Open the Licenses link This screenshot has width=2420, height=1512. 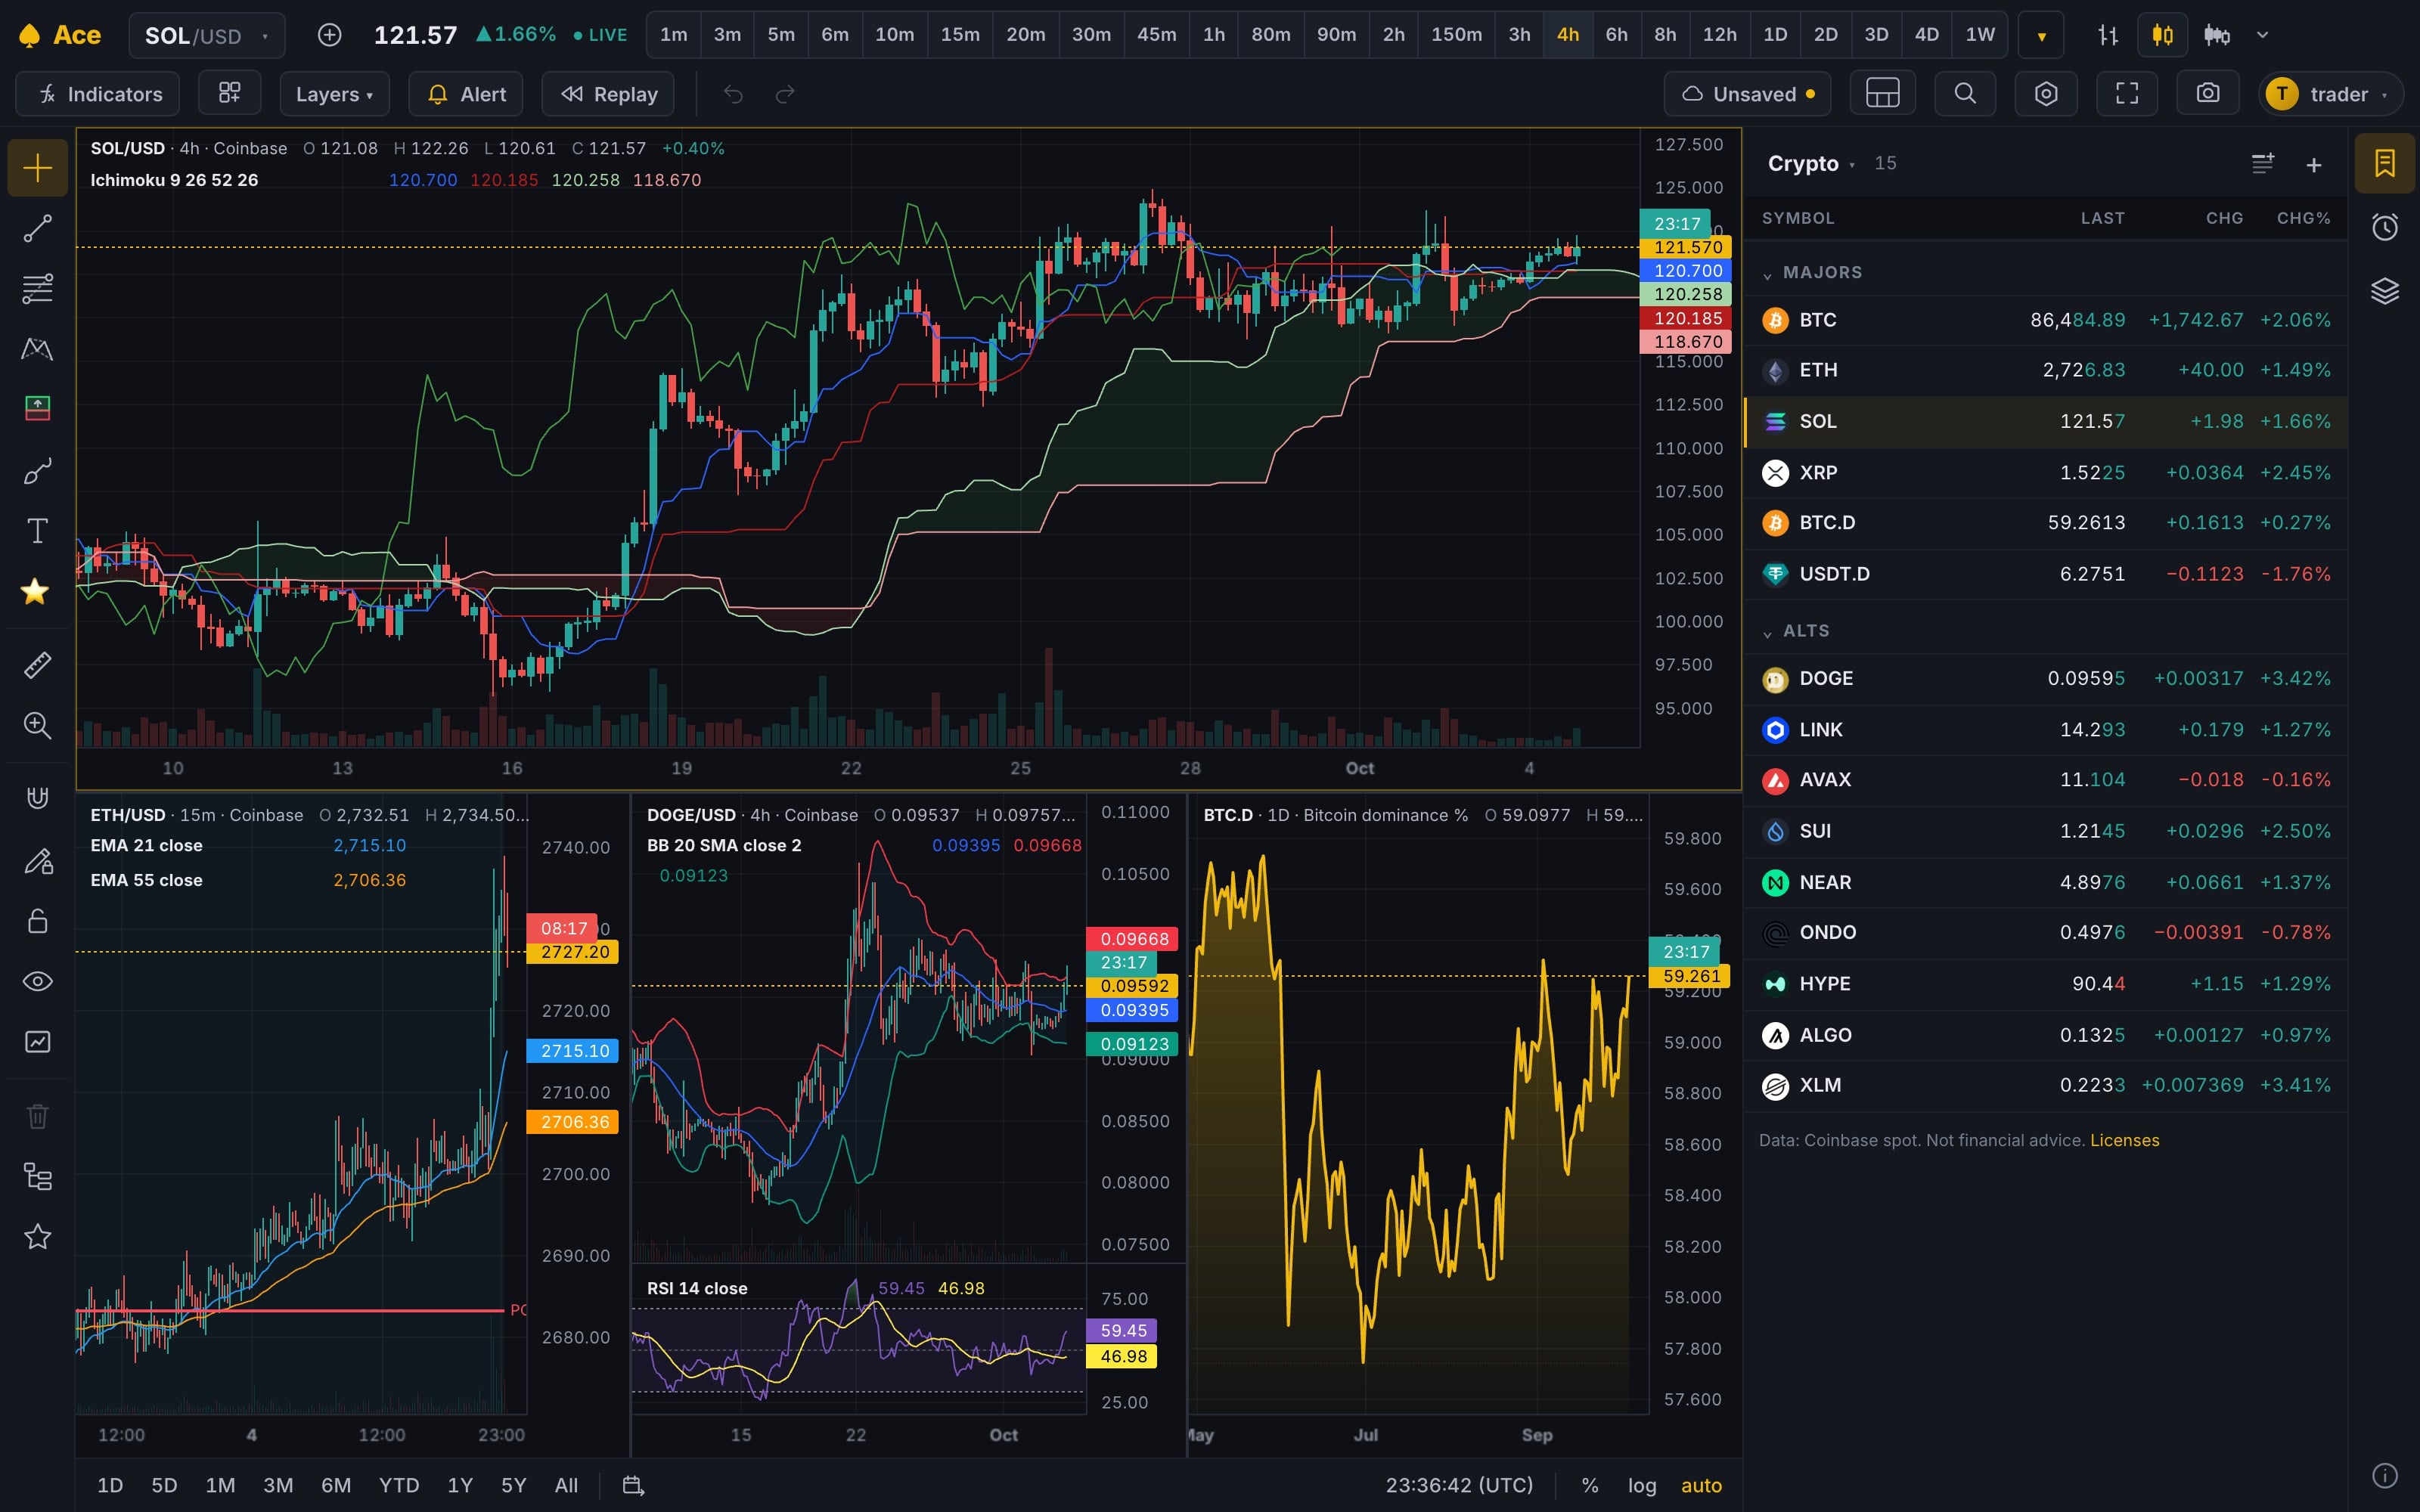click(2124, 1140)
